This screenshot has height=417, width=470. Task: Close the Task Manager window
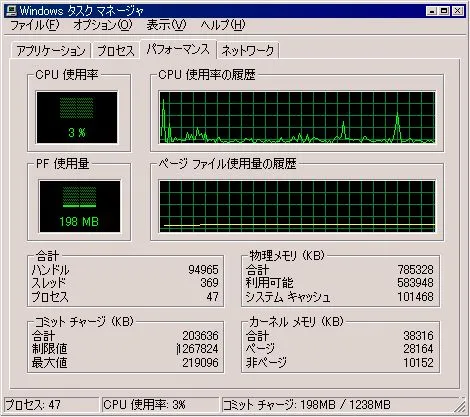tap(458, 11)
